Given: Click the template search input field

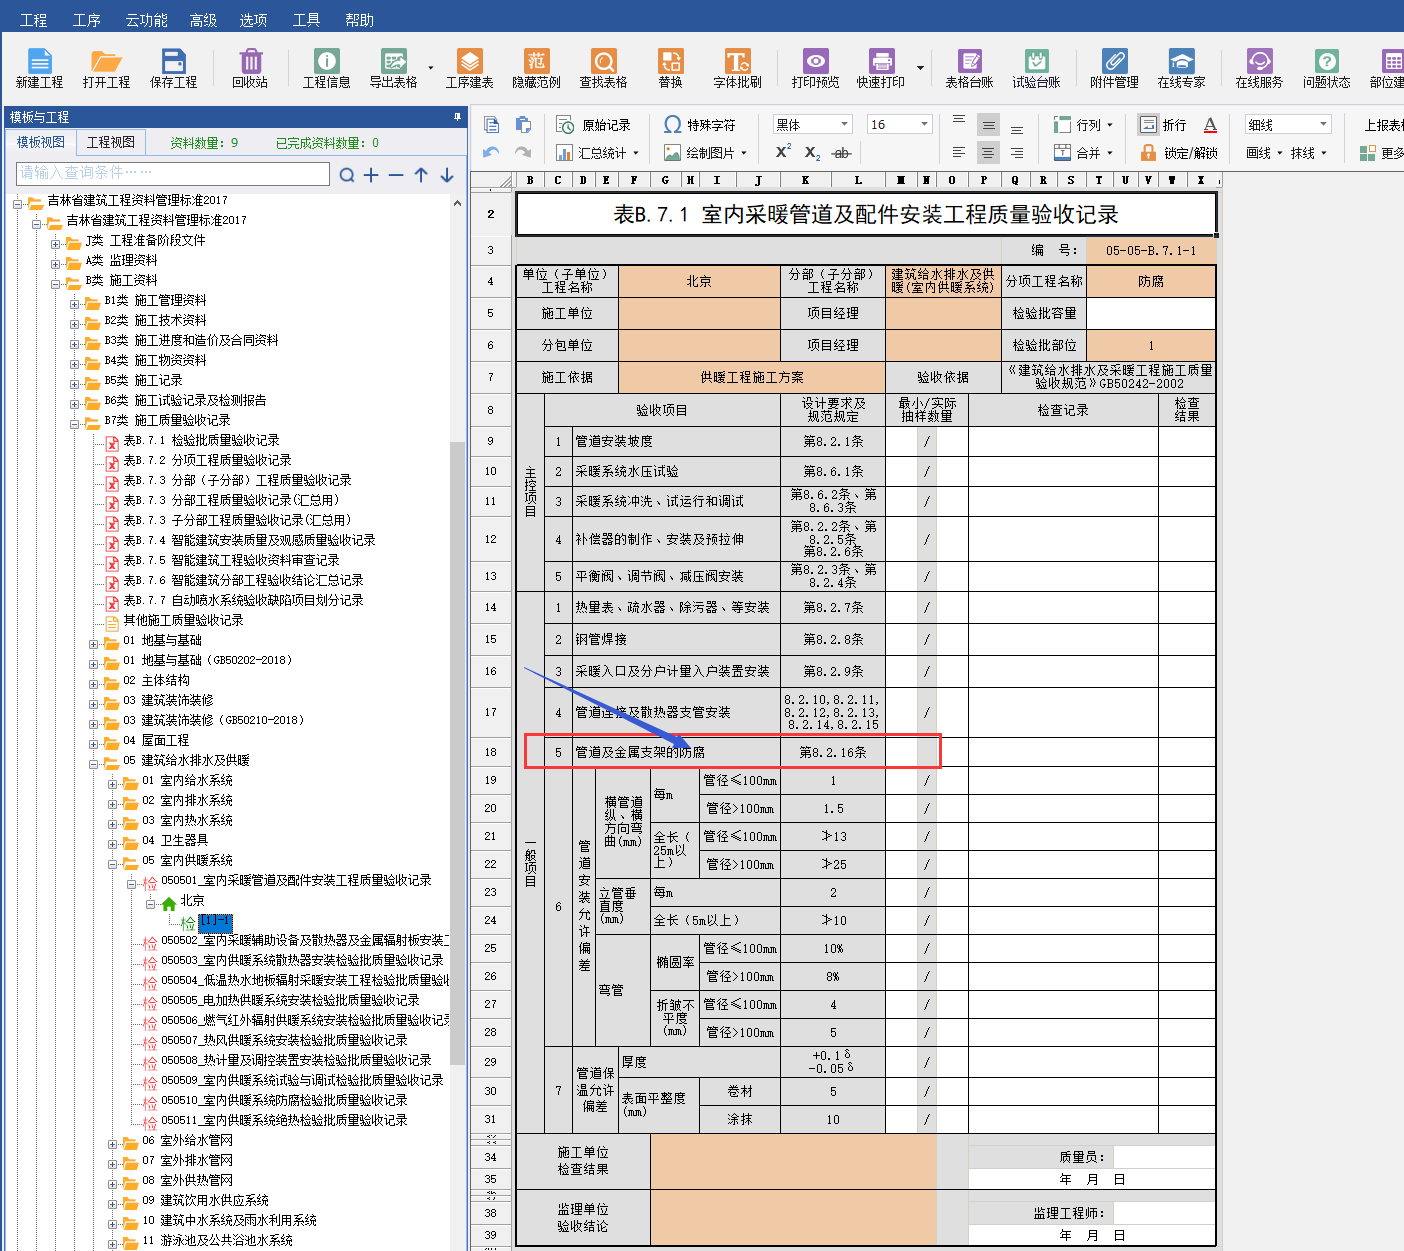Looking at the screenshot, I should 173,173.
